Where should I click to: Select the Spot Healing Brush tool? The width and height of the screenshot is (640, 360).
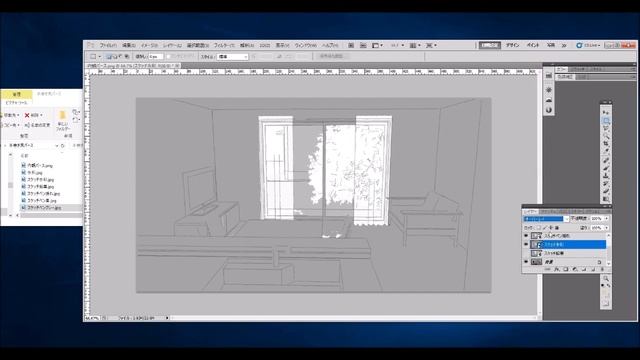[606, 160]
